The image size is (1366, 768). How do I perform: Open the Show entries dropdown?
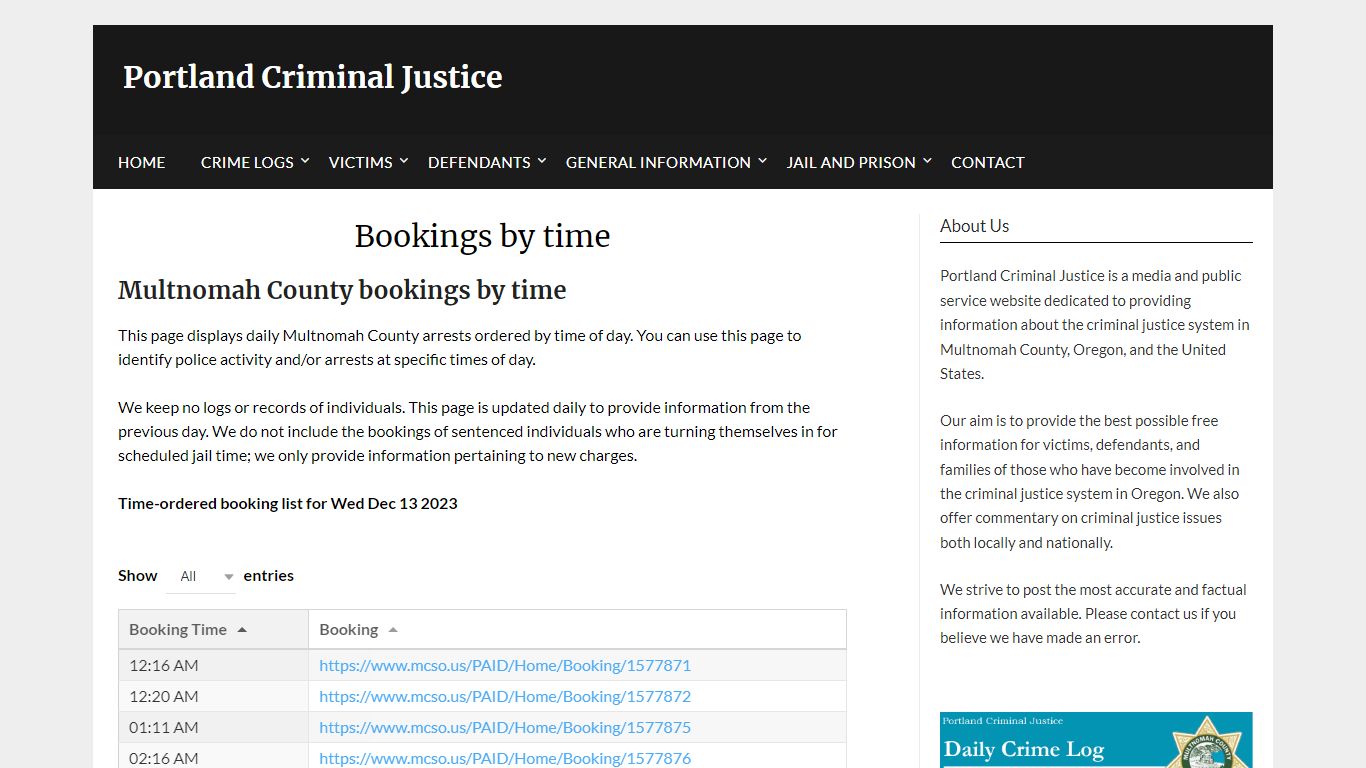click(x=201, y=576)
